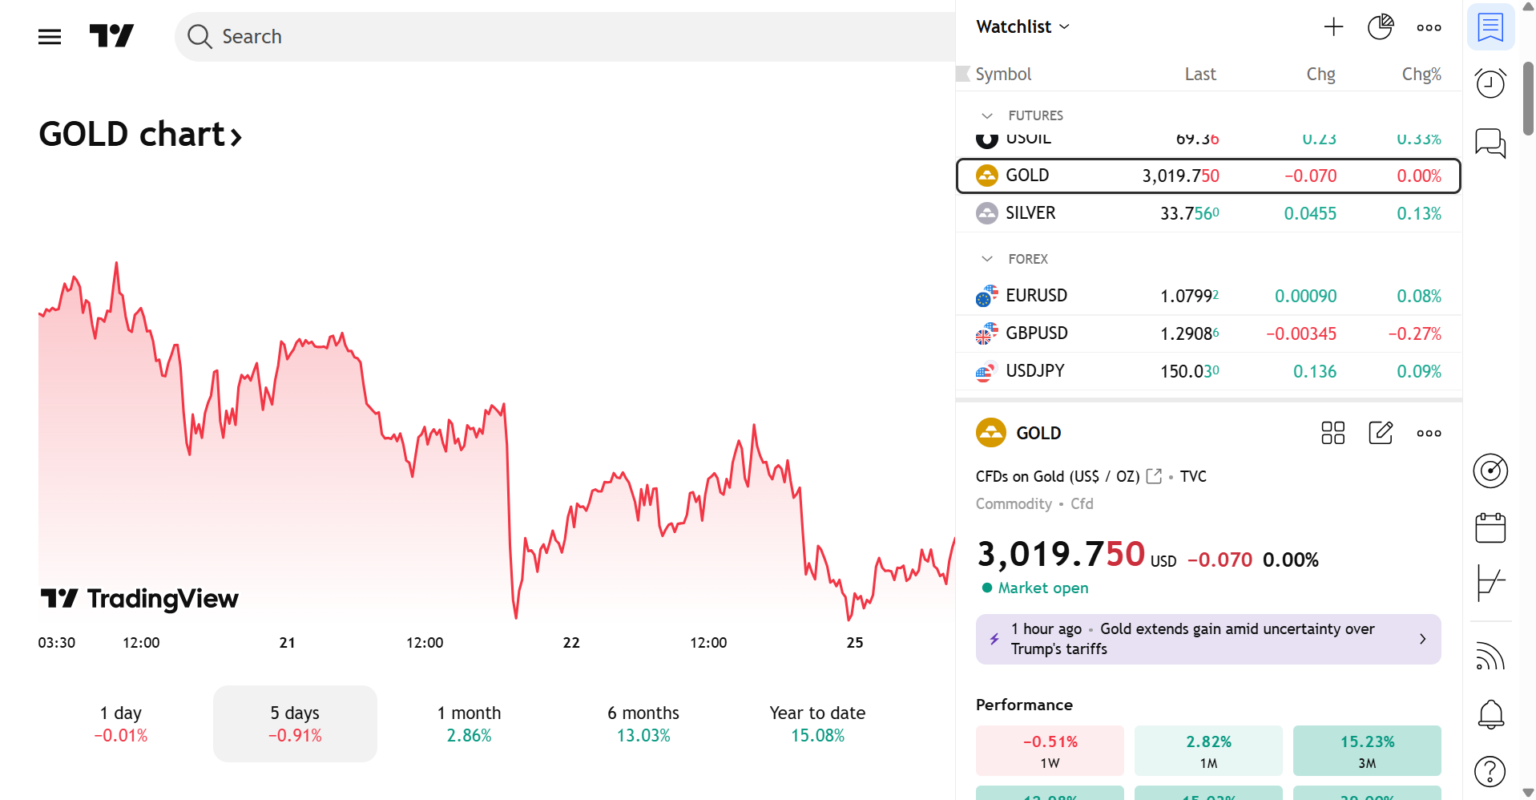The height and width of the screenshot is (800, 1536).
Task: Open the Chats speech bubble icon
Action: point(1490,143)
